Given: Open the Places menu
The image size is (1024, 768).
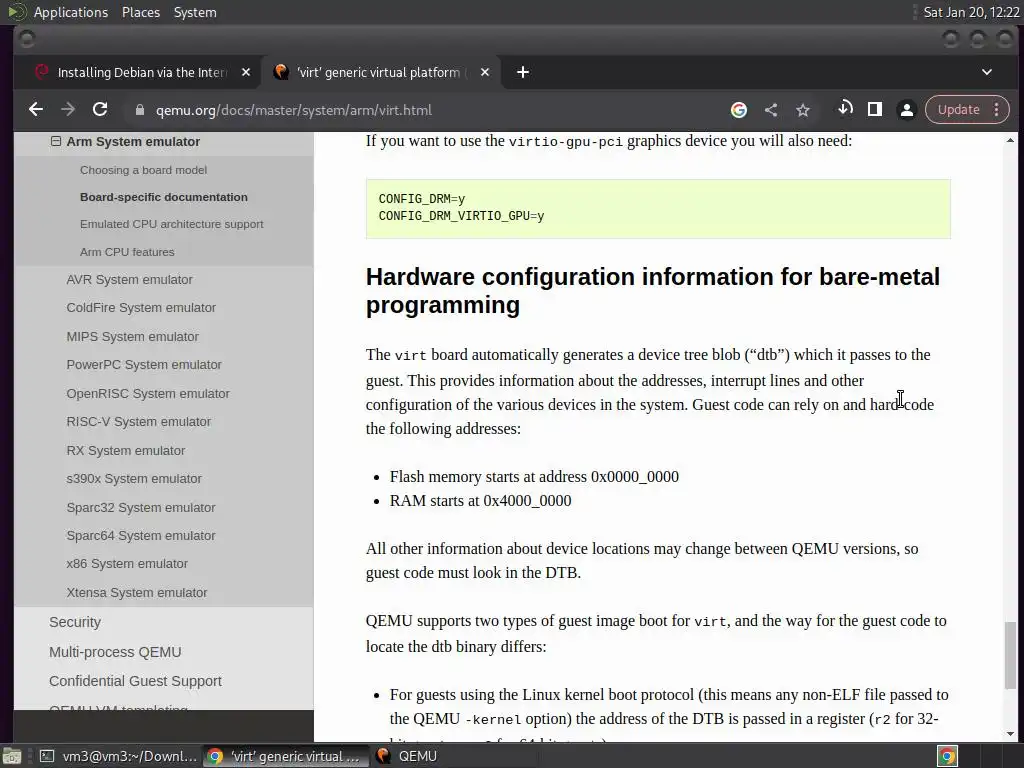Looking at the screenshot, I should (x=141, y=12).
